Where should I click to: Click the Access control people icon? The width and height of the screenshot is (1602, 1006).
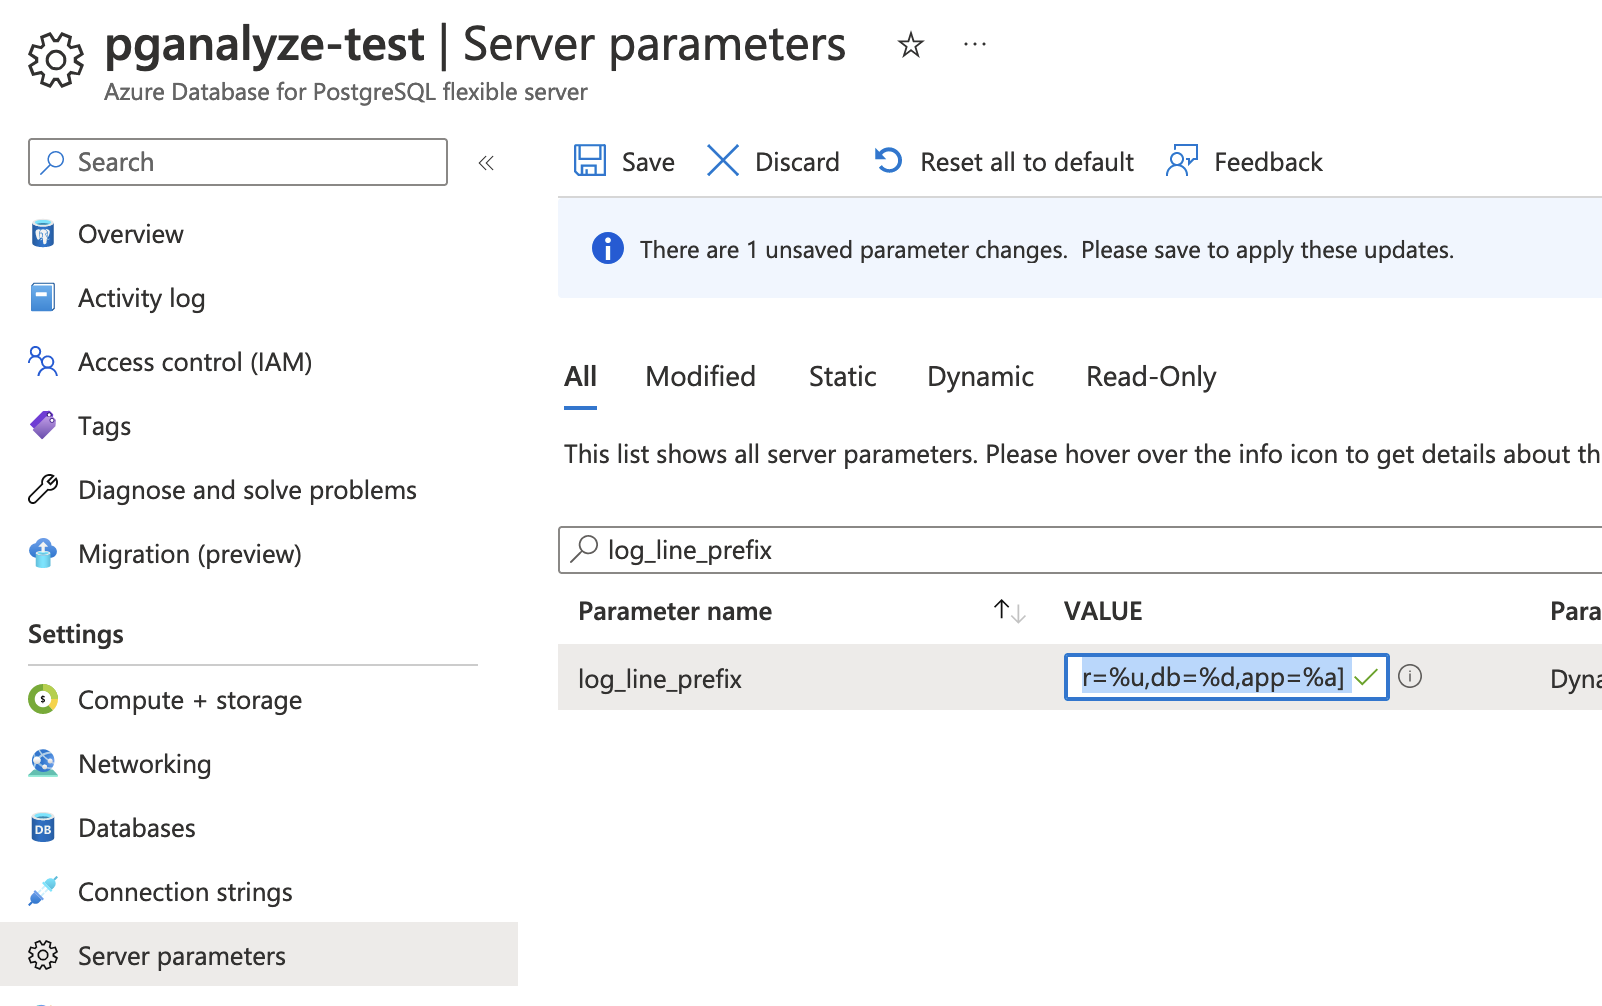click(43, 361)
